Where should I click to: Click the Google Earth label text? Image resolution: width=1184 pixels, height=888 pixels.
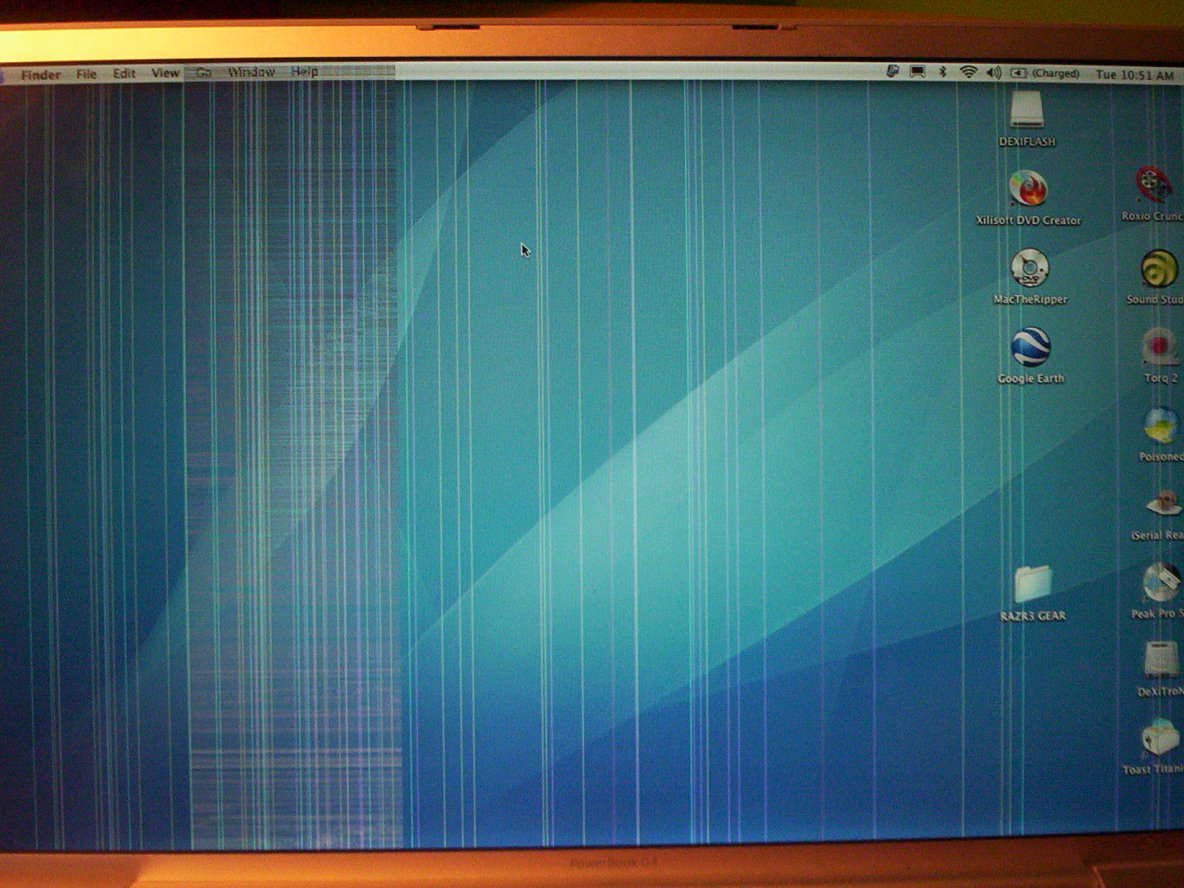point(1031,378)
